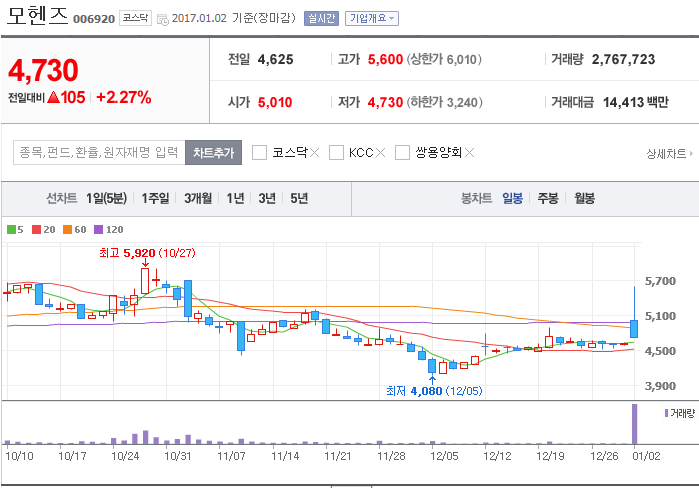Click the 01/02 blue candlestick on chart
The width and height of the screenshot is (699, 488).
(x=634, y=328)
